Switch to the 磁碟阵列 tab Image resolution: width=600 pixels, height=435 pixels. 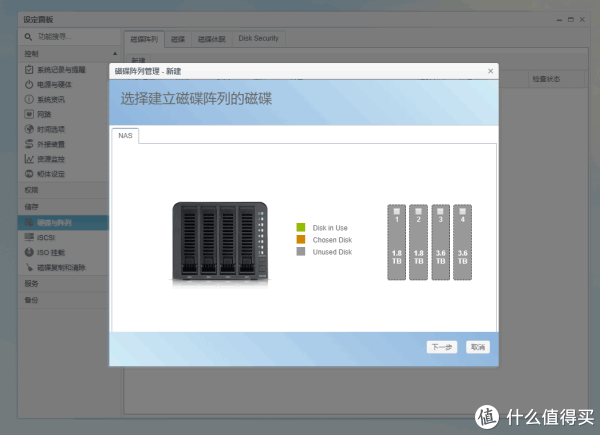pyautogui.click(x=144, y=39)
